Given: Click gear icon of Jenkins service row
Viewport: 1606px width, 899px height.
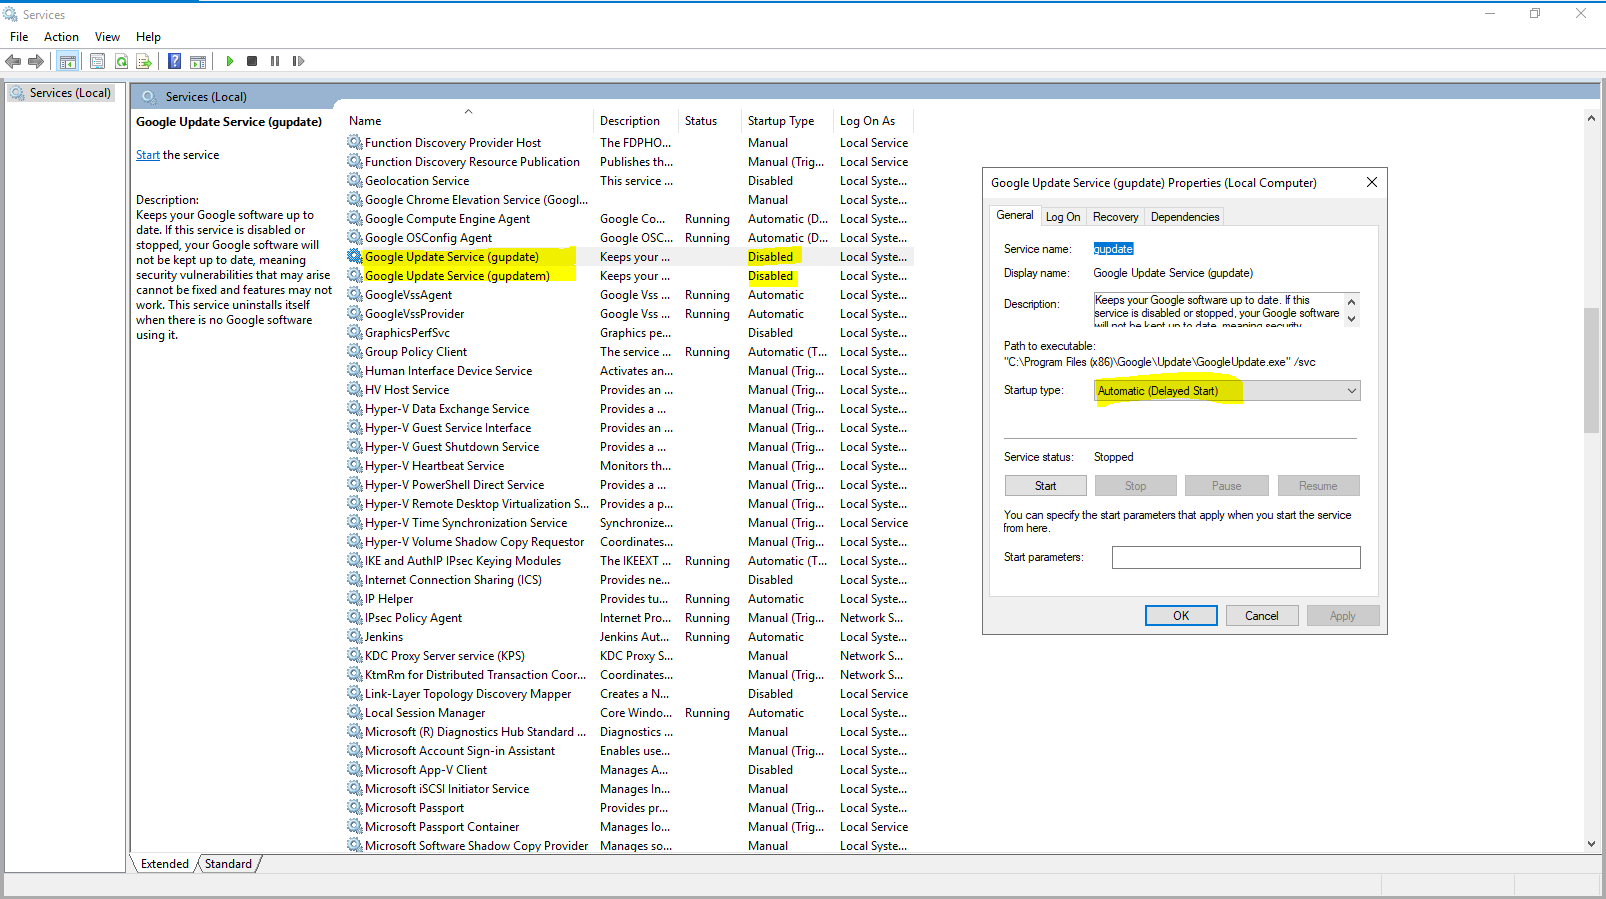Looking at the screenshot, I should click(x=355, y=637).
